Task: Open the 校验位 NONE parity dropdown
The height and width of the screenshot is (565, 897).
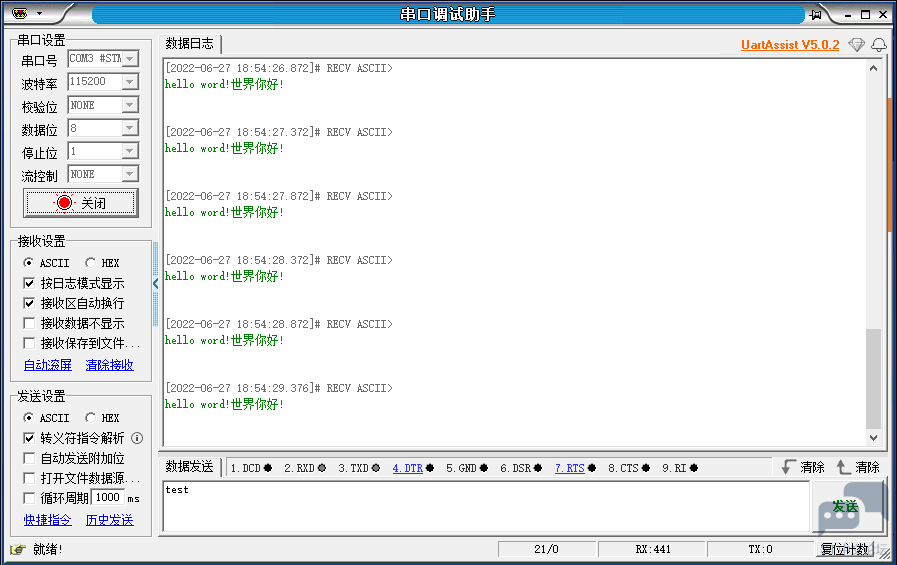Action: pos(130,105)
